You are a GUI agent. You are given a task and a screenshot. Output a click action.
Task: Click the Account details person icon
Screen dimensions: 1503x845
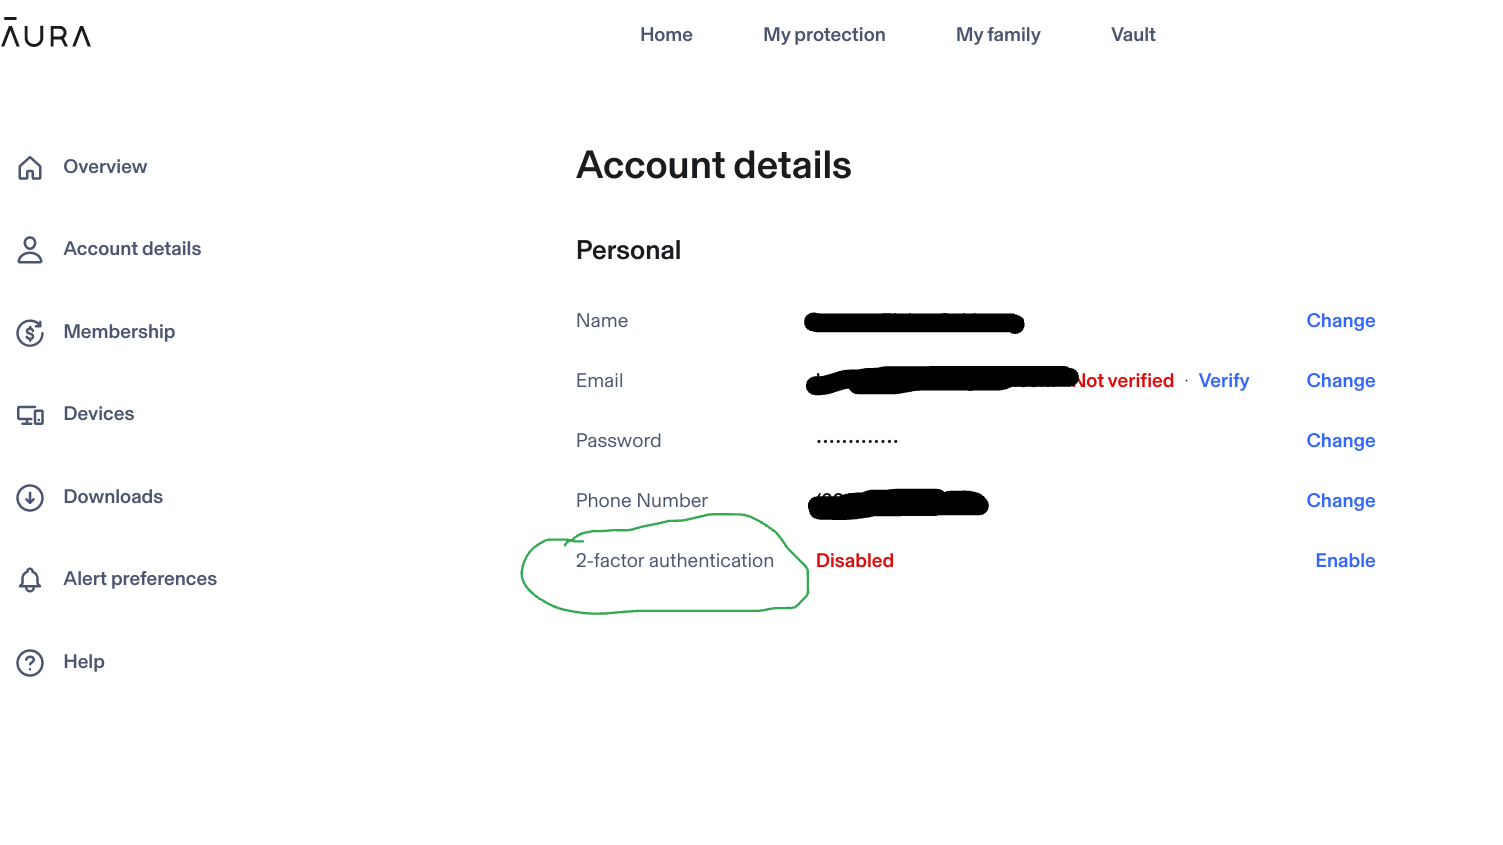click(x=30, y=250)
